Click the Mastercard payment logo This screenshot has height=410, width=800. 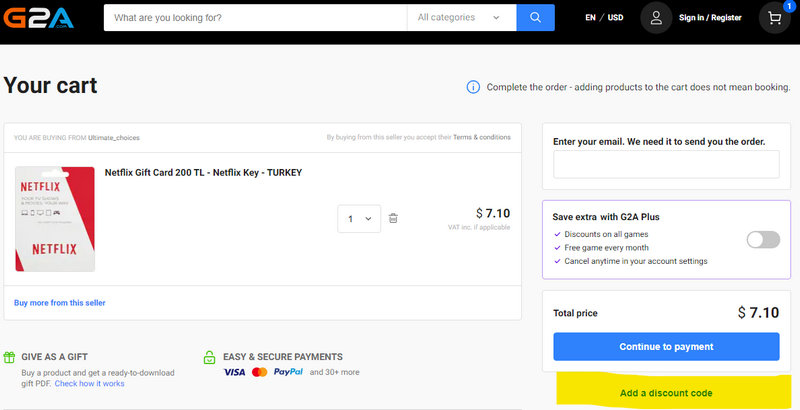(x=260, y=372)
